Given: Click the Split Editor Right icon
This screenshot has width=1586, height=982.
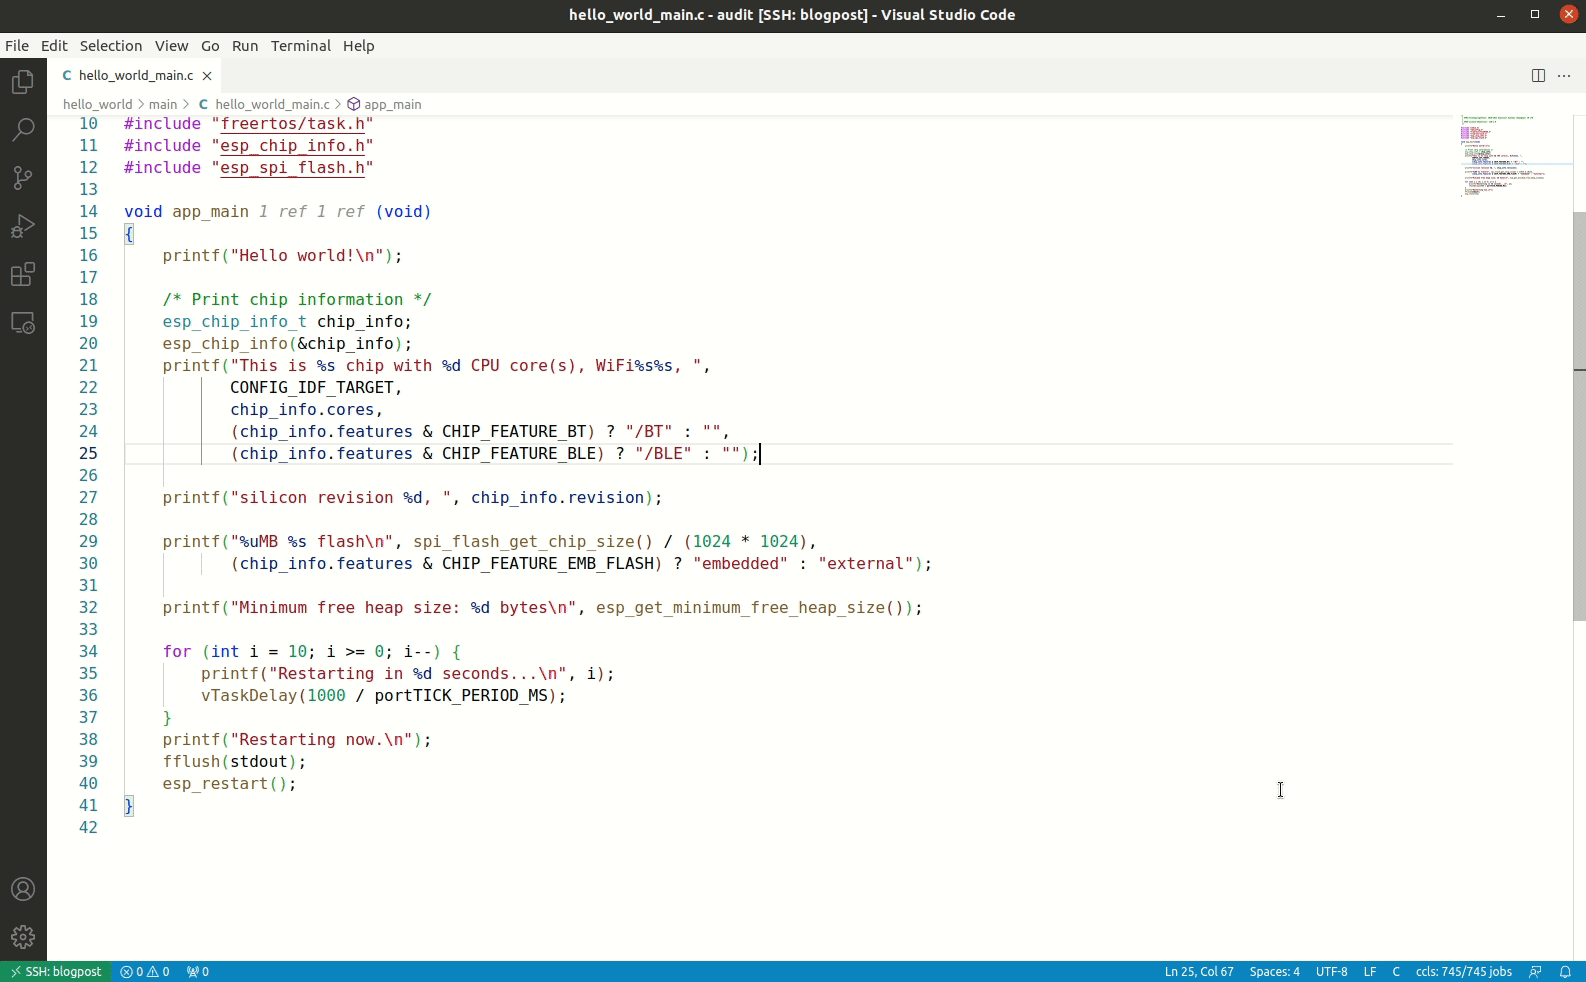Looking at the screenshot, I should (x=1538, y=76).
